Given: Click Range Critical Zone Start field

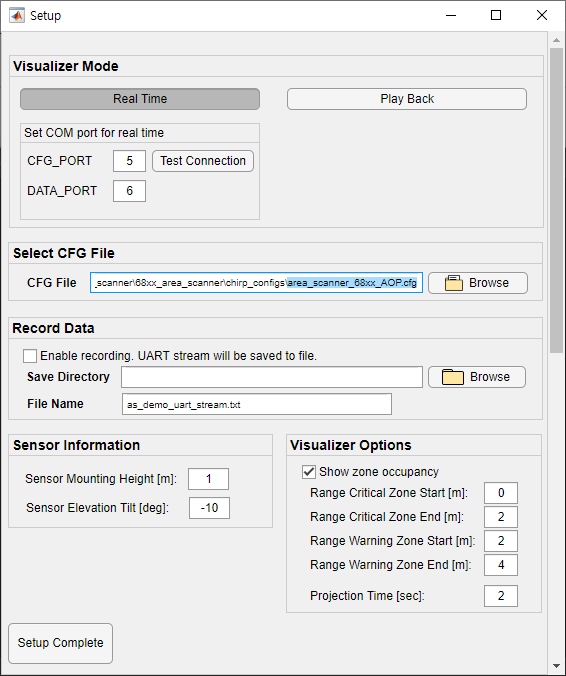Looking at the screenshot, I should [x=500, y=493].
